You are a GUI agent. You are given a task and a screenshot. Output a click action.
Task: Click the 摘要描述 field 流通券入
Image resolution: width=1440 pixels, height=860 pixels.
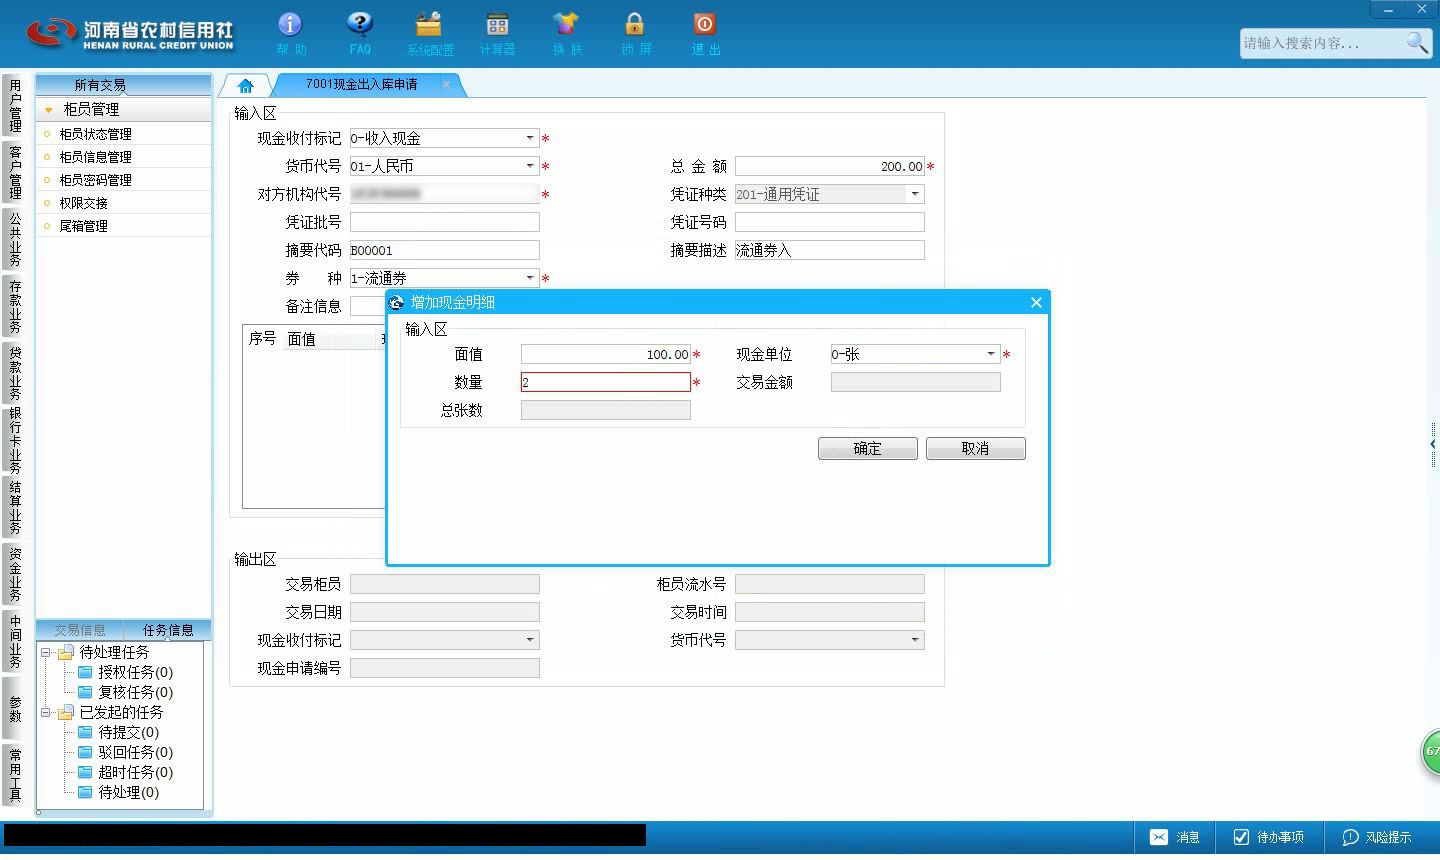(830, 250)
